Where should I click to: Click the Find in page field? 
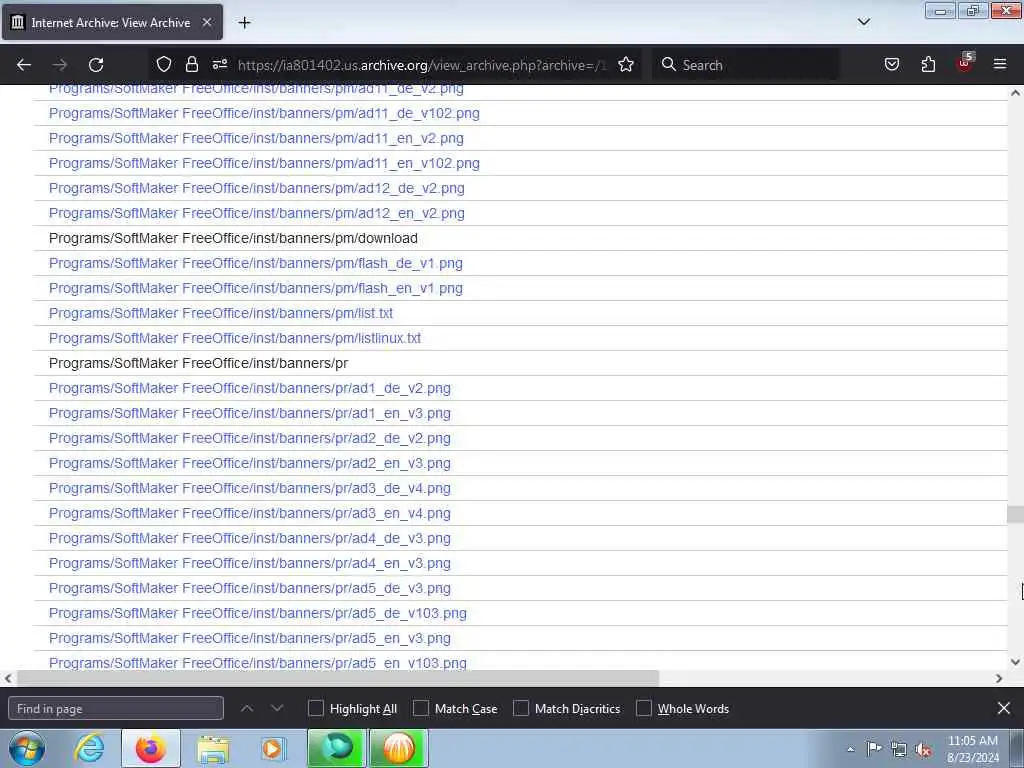click(116, 709)
